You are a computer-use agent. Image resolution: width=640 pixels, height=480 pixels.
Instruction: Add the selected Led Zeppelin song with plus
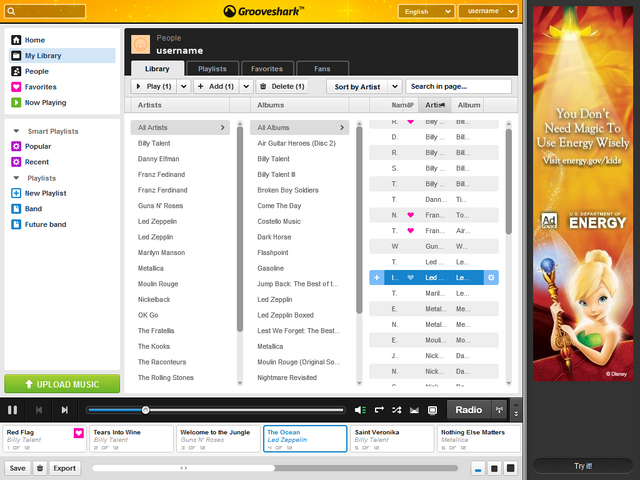pos(377,278)
